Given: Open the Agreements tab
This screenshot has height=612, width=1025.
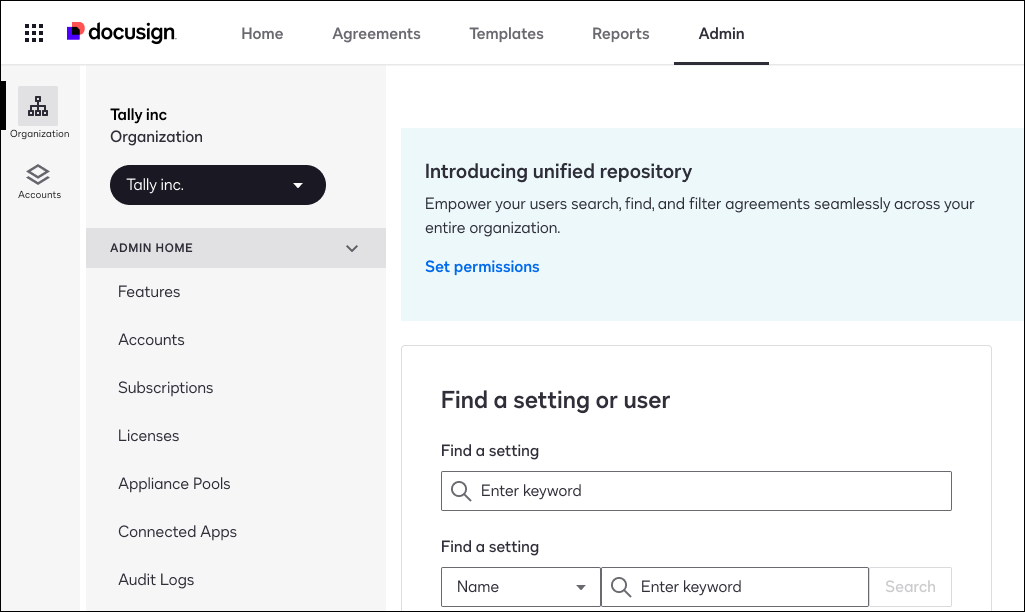Looking at the screenshot, I should 376,34.
